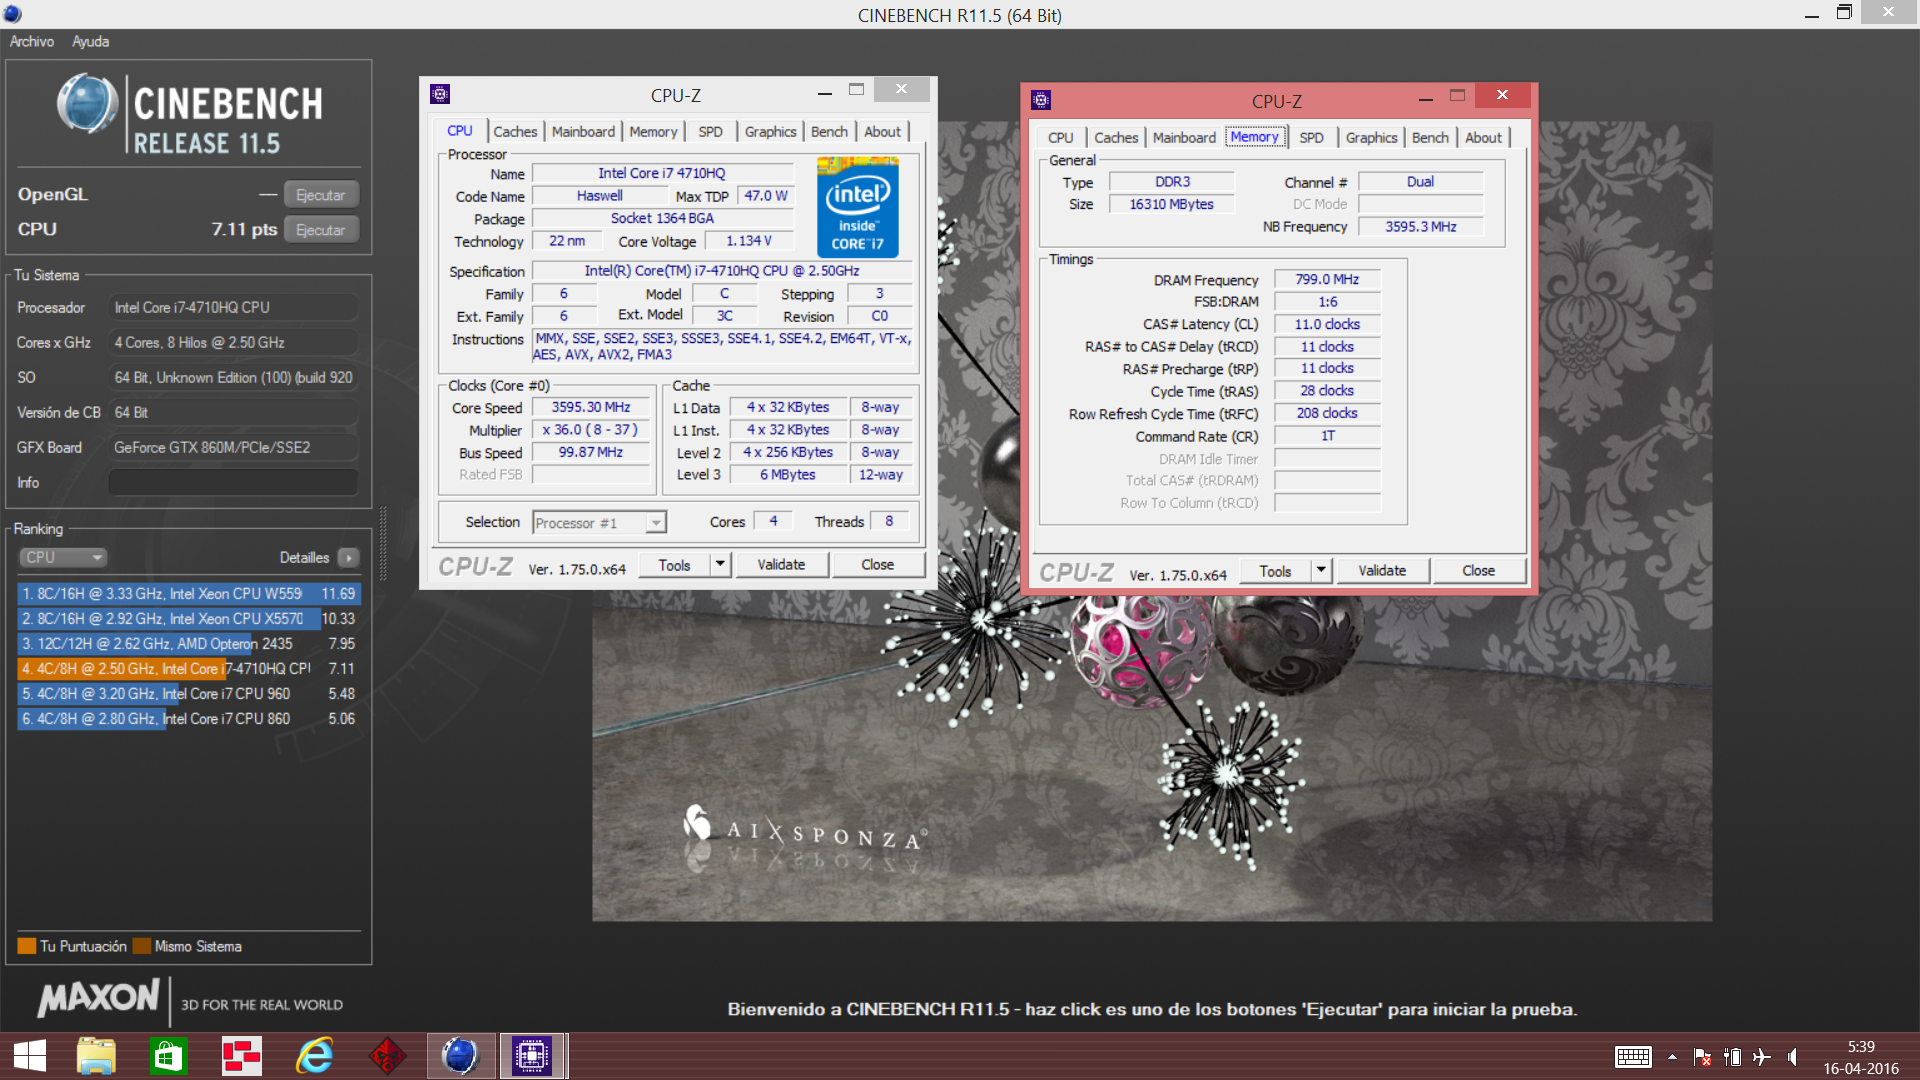Show hidden tray icons arrow
This screenshot has height=1080, width=1920.
[1672, 1057]
